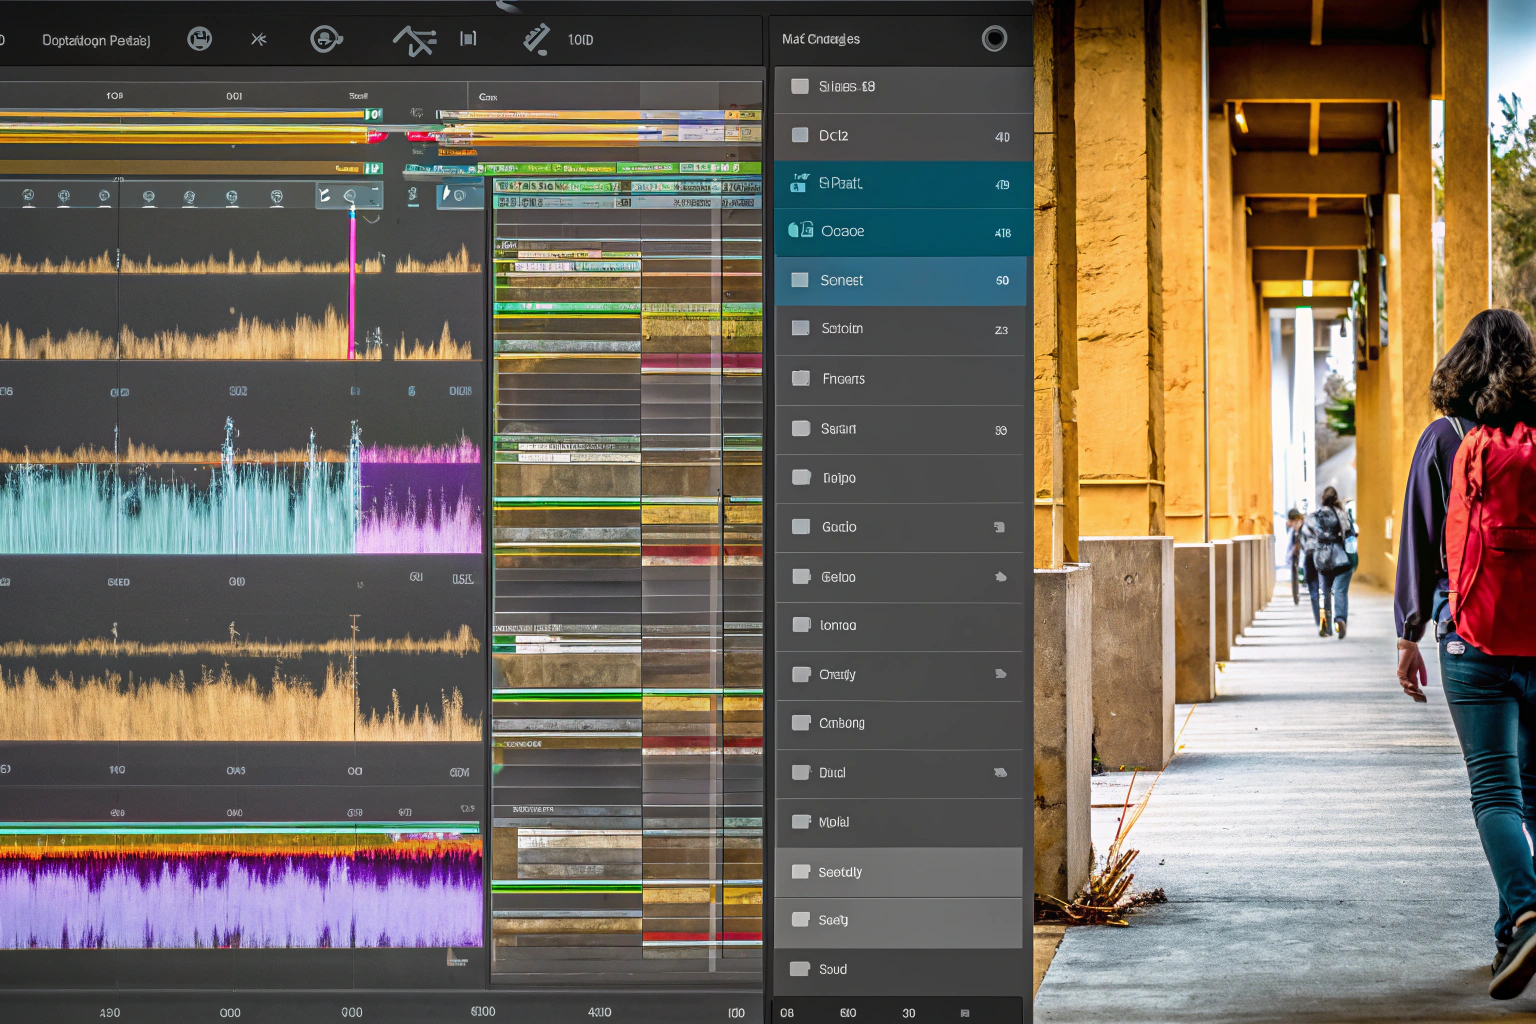This screenshot has width=1536, height=1024.
Task: Click the small icon at right of Gadio row
Action: tap(999, 527)
